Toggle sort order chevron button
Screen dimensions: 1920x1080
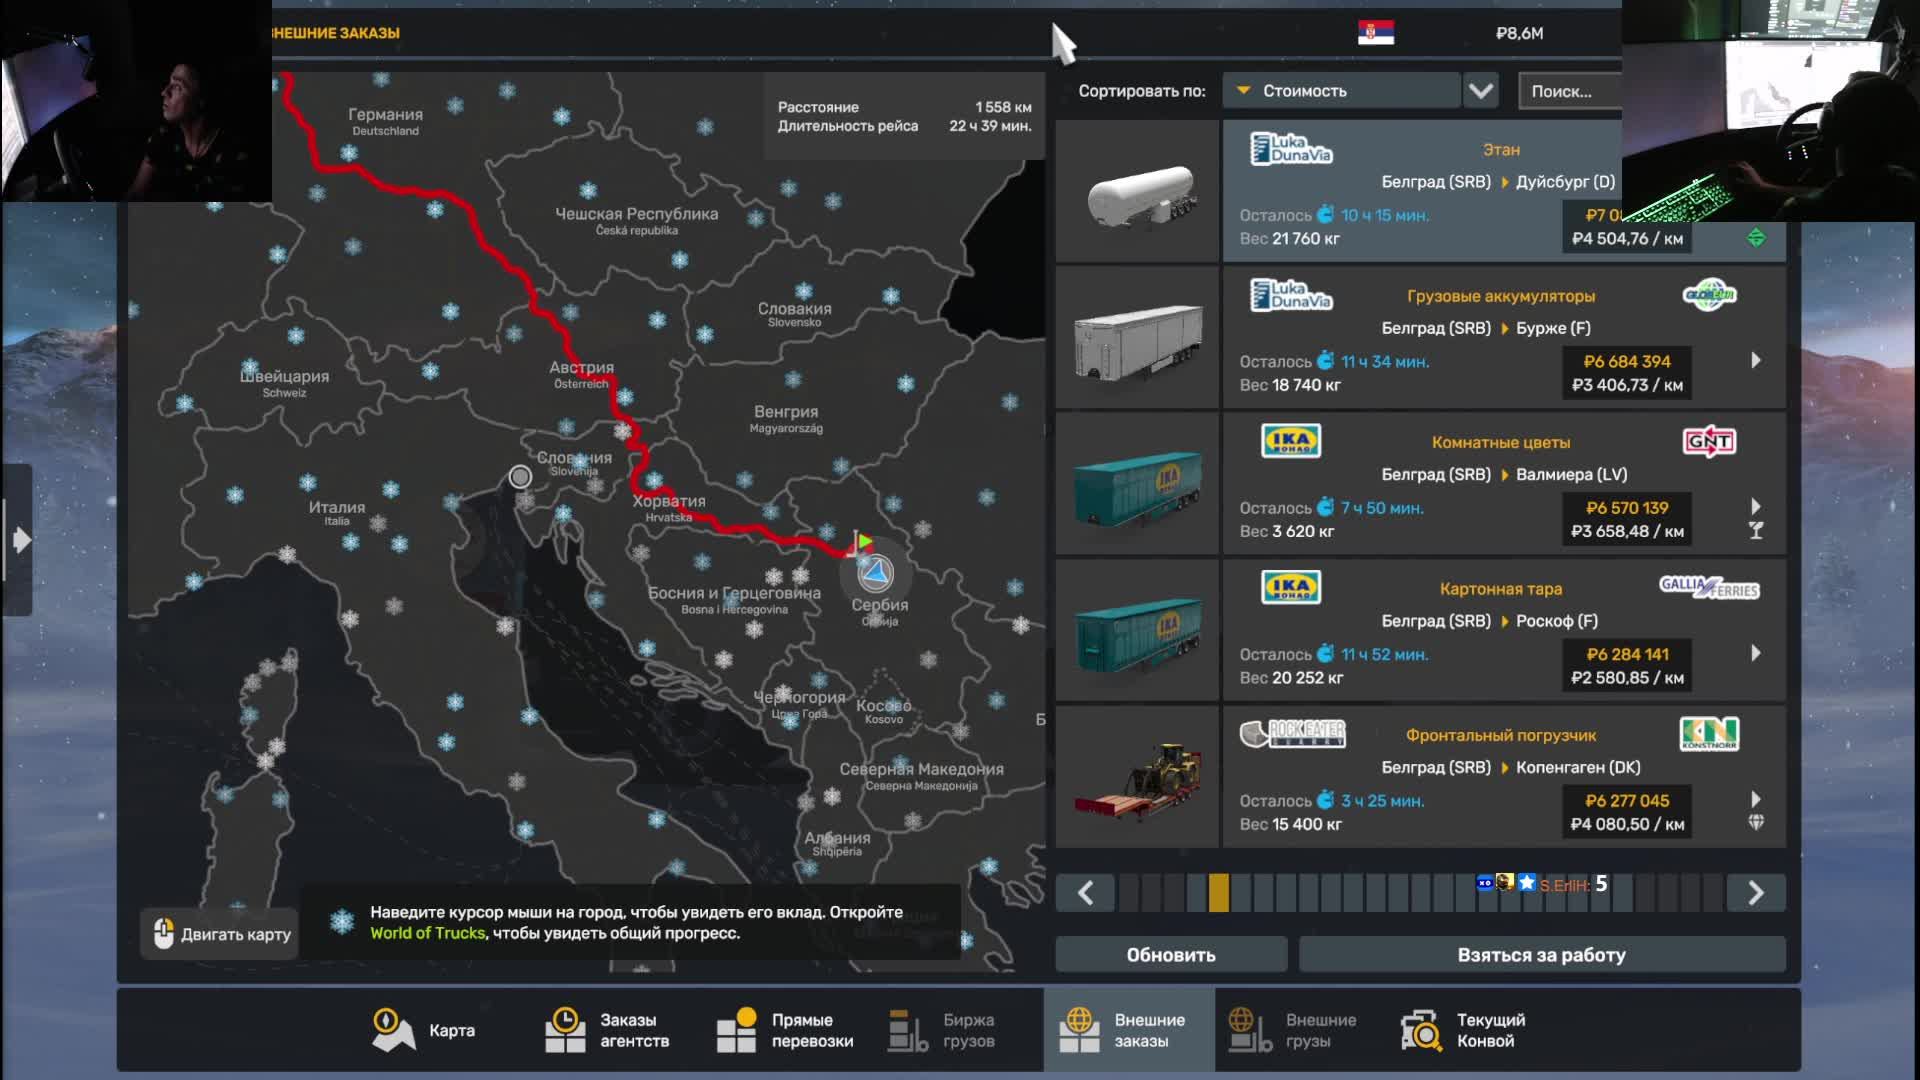1481,91
